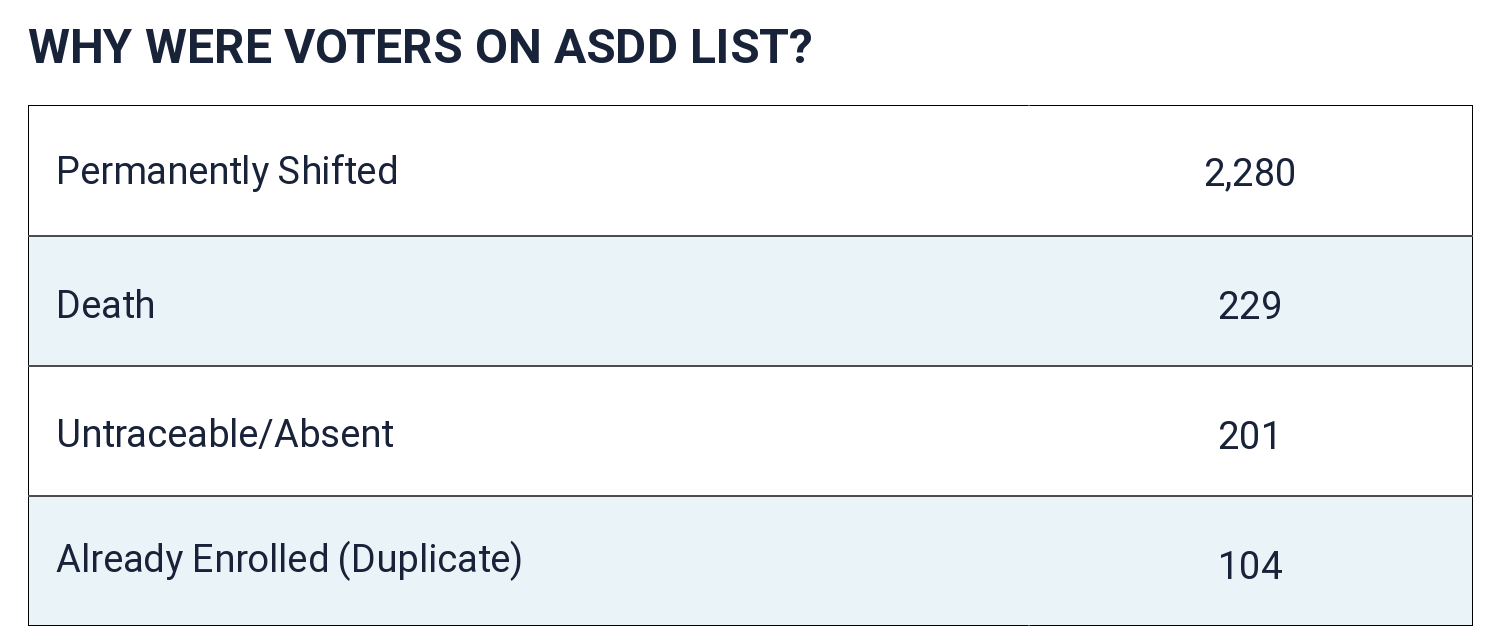This screenshot has height=640, width=1500.
Task: Click the 2,280 value
Action: tap(1249, 173)
